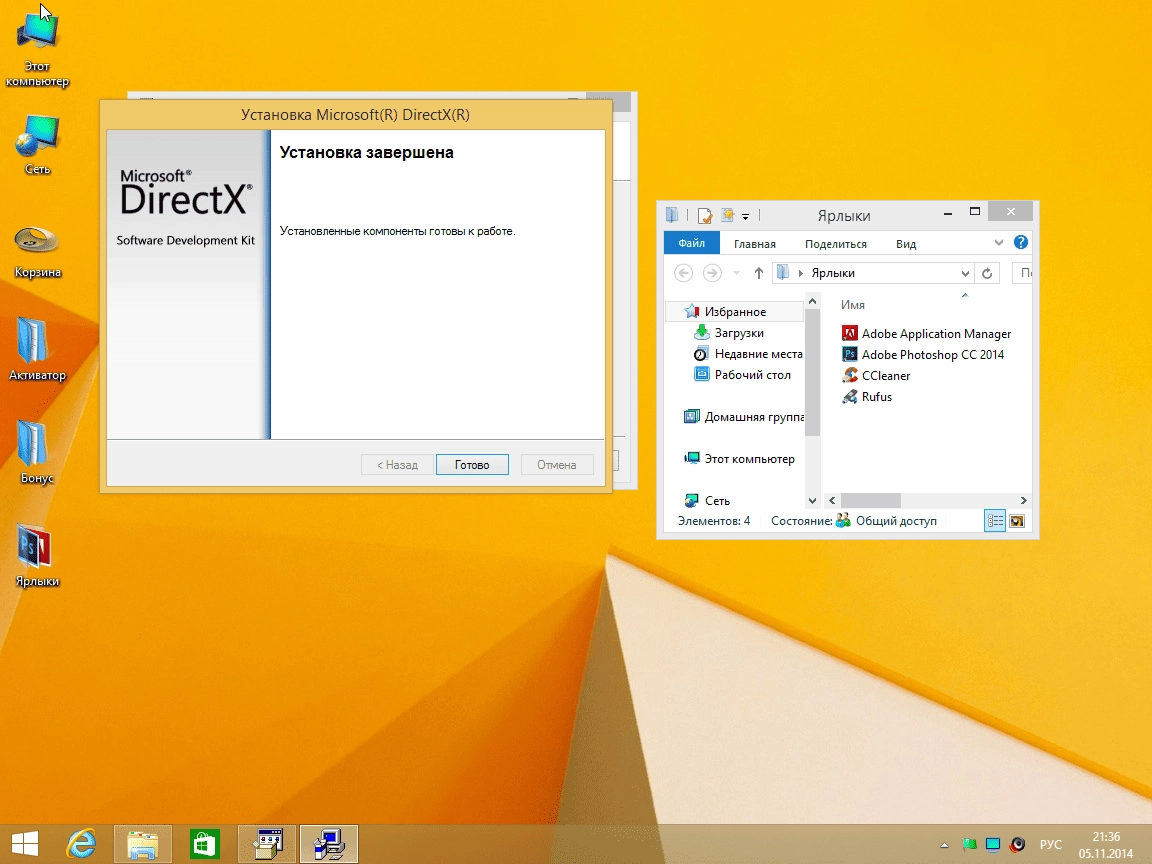Expand the breadcrumb arrow before 'Ярлыки'
The image size is (1152, 864).
coord(800,273)
